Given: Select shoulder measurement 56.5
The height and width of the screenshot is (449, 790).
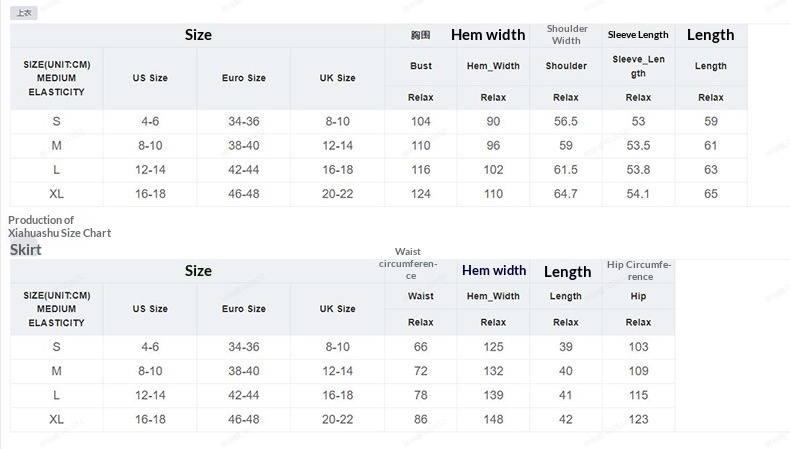Looking at the screenshot, I should coord(566,121).
